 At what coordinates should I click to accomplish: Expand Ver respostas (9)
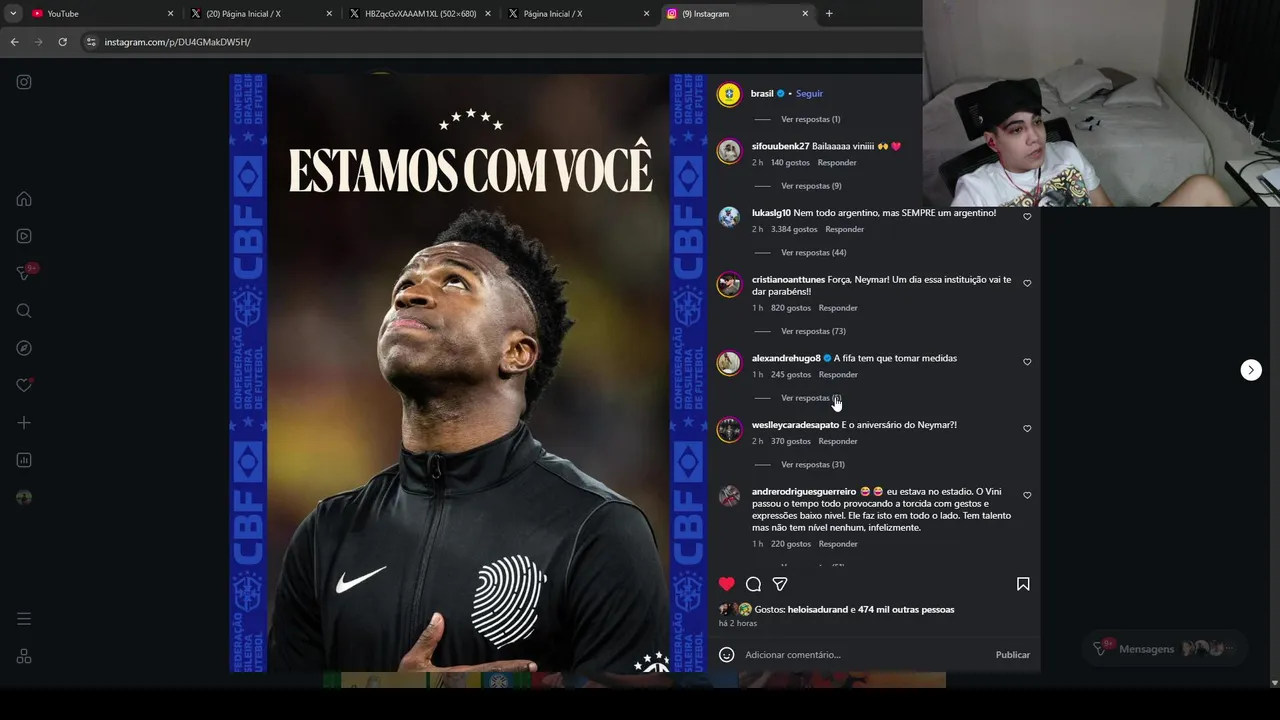click(811, 186)
